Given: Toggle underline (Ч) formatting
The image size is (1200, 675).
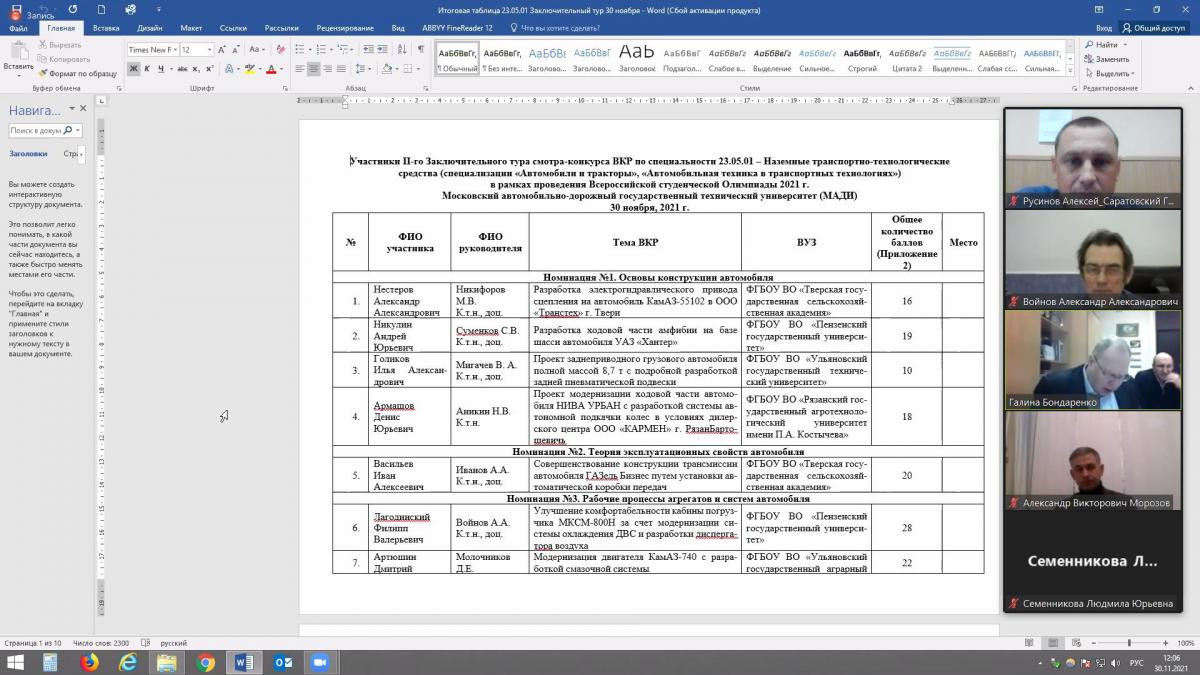Looking at the screenshot, I should click(160, 69).
